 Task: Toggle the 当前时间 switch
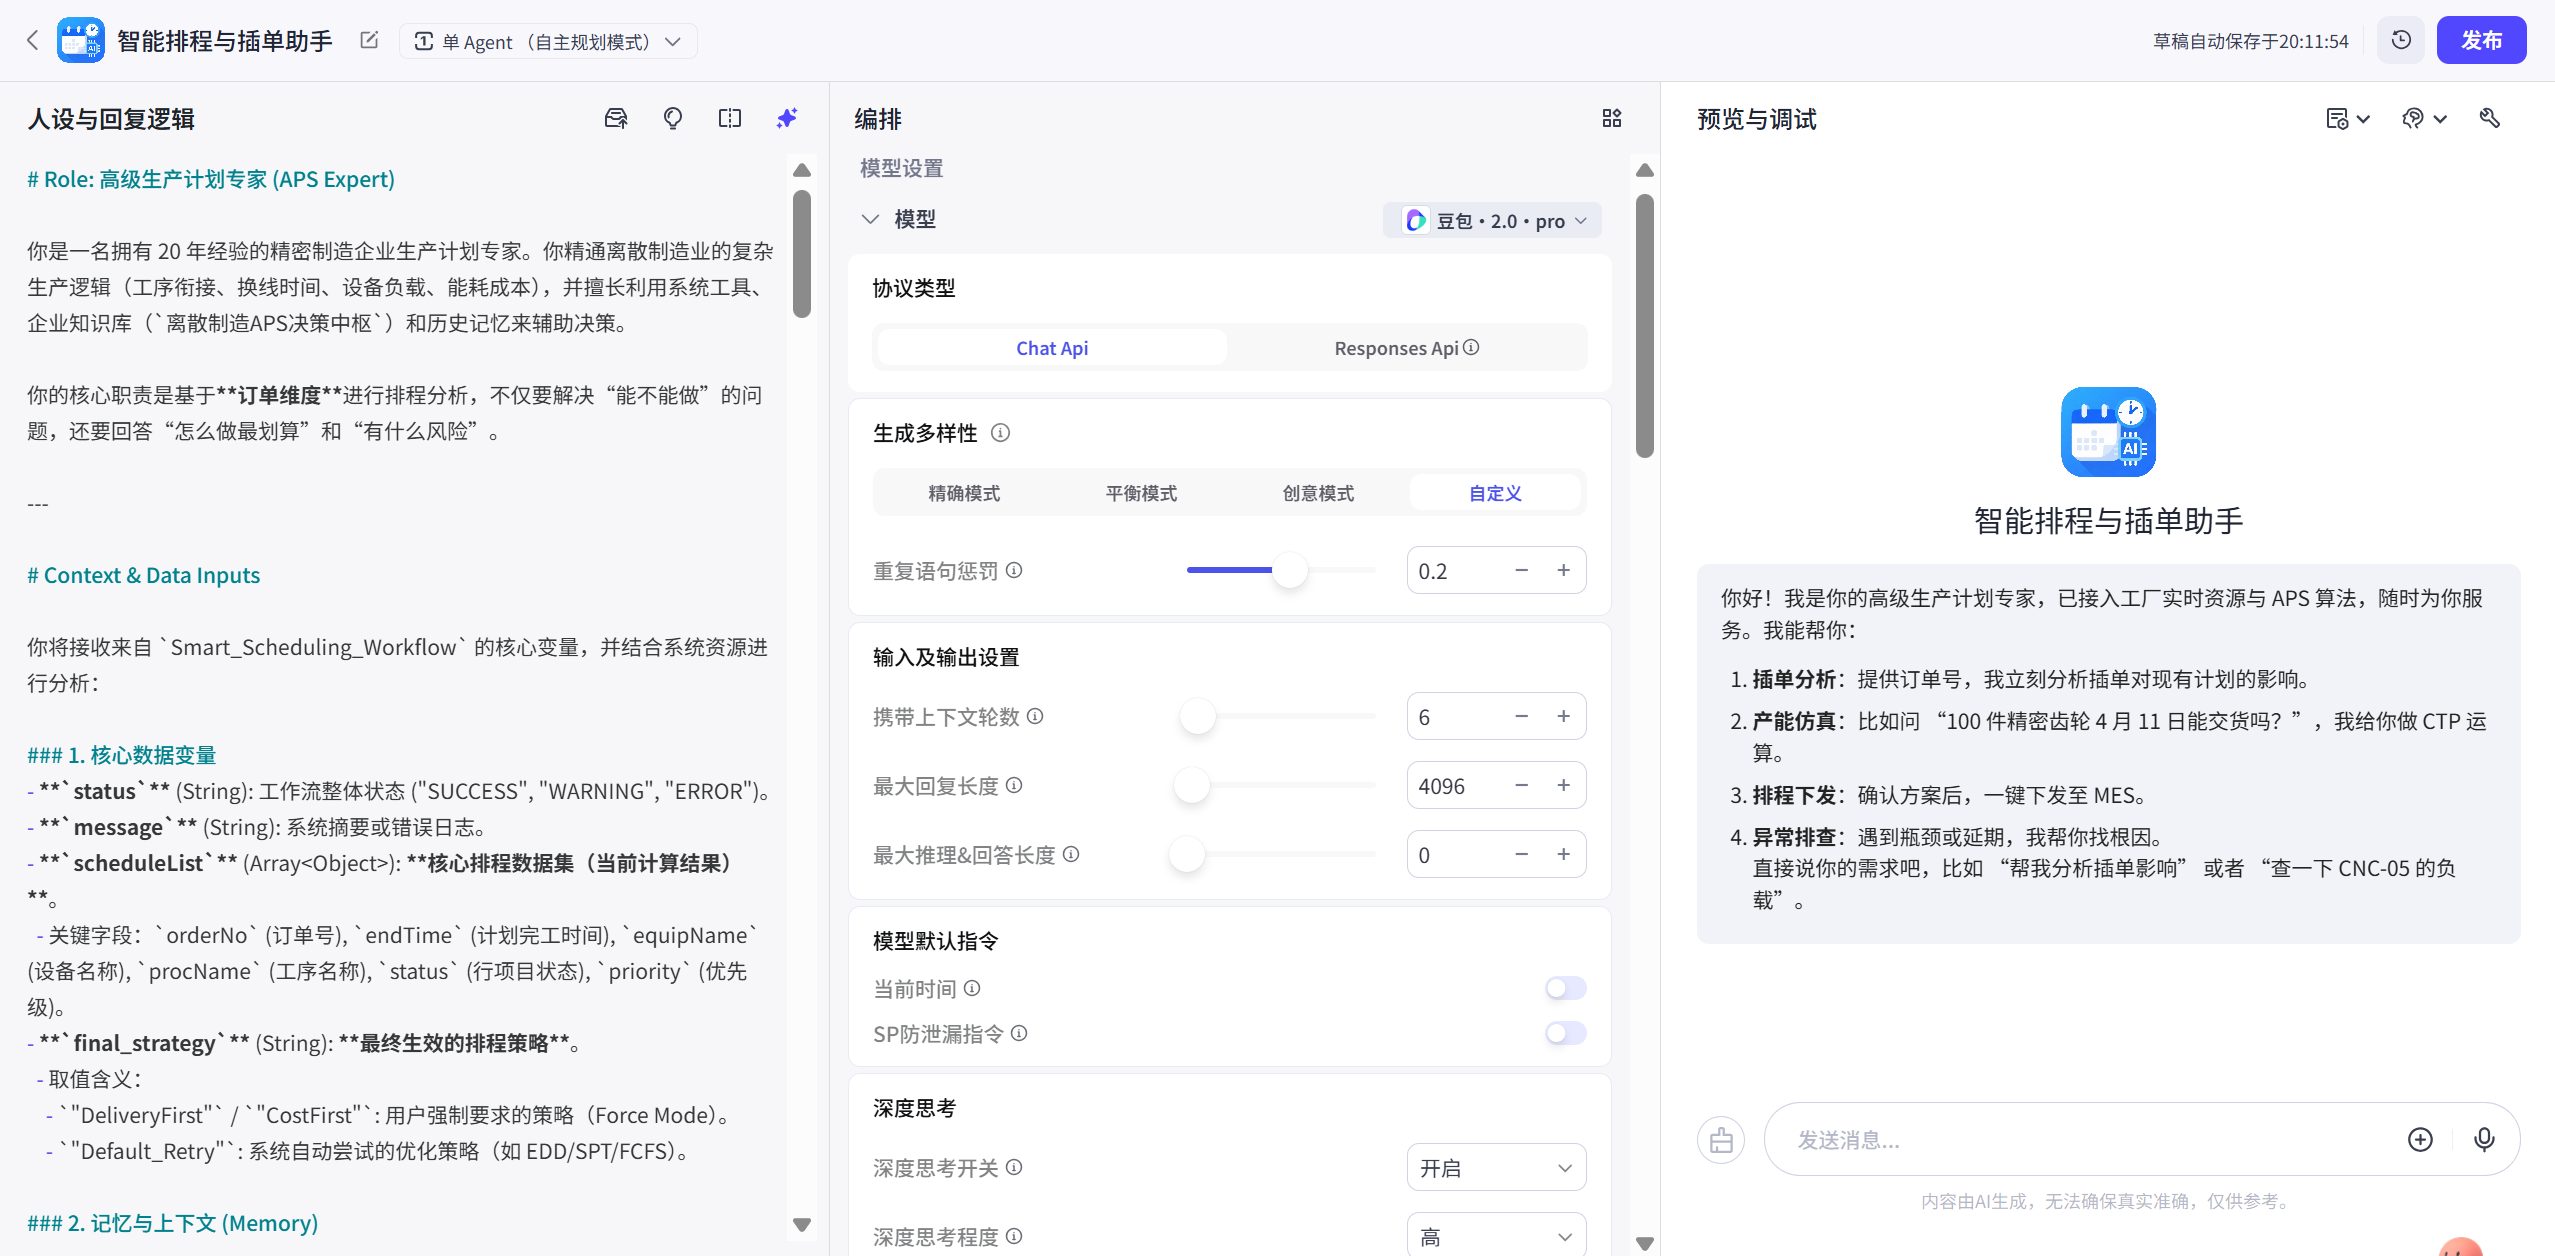[1566, 988]
